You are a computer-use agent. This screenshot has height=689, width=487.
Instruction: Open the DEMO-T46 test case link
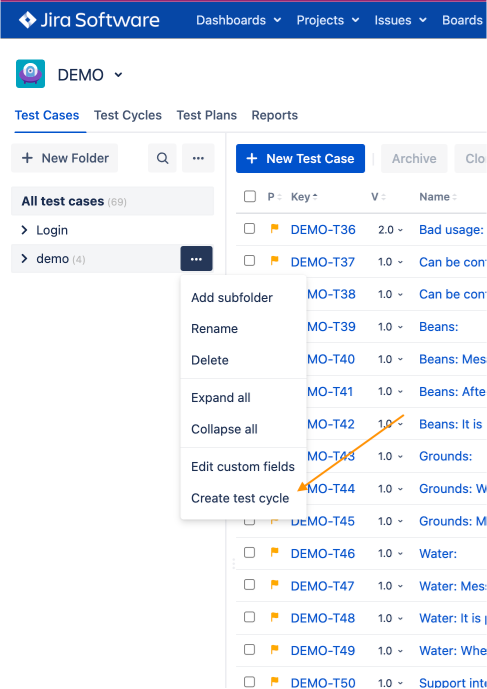click(x=323, y=554)
